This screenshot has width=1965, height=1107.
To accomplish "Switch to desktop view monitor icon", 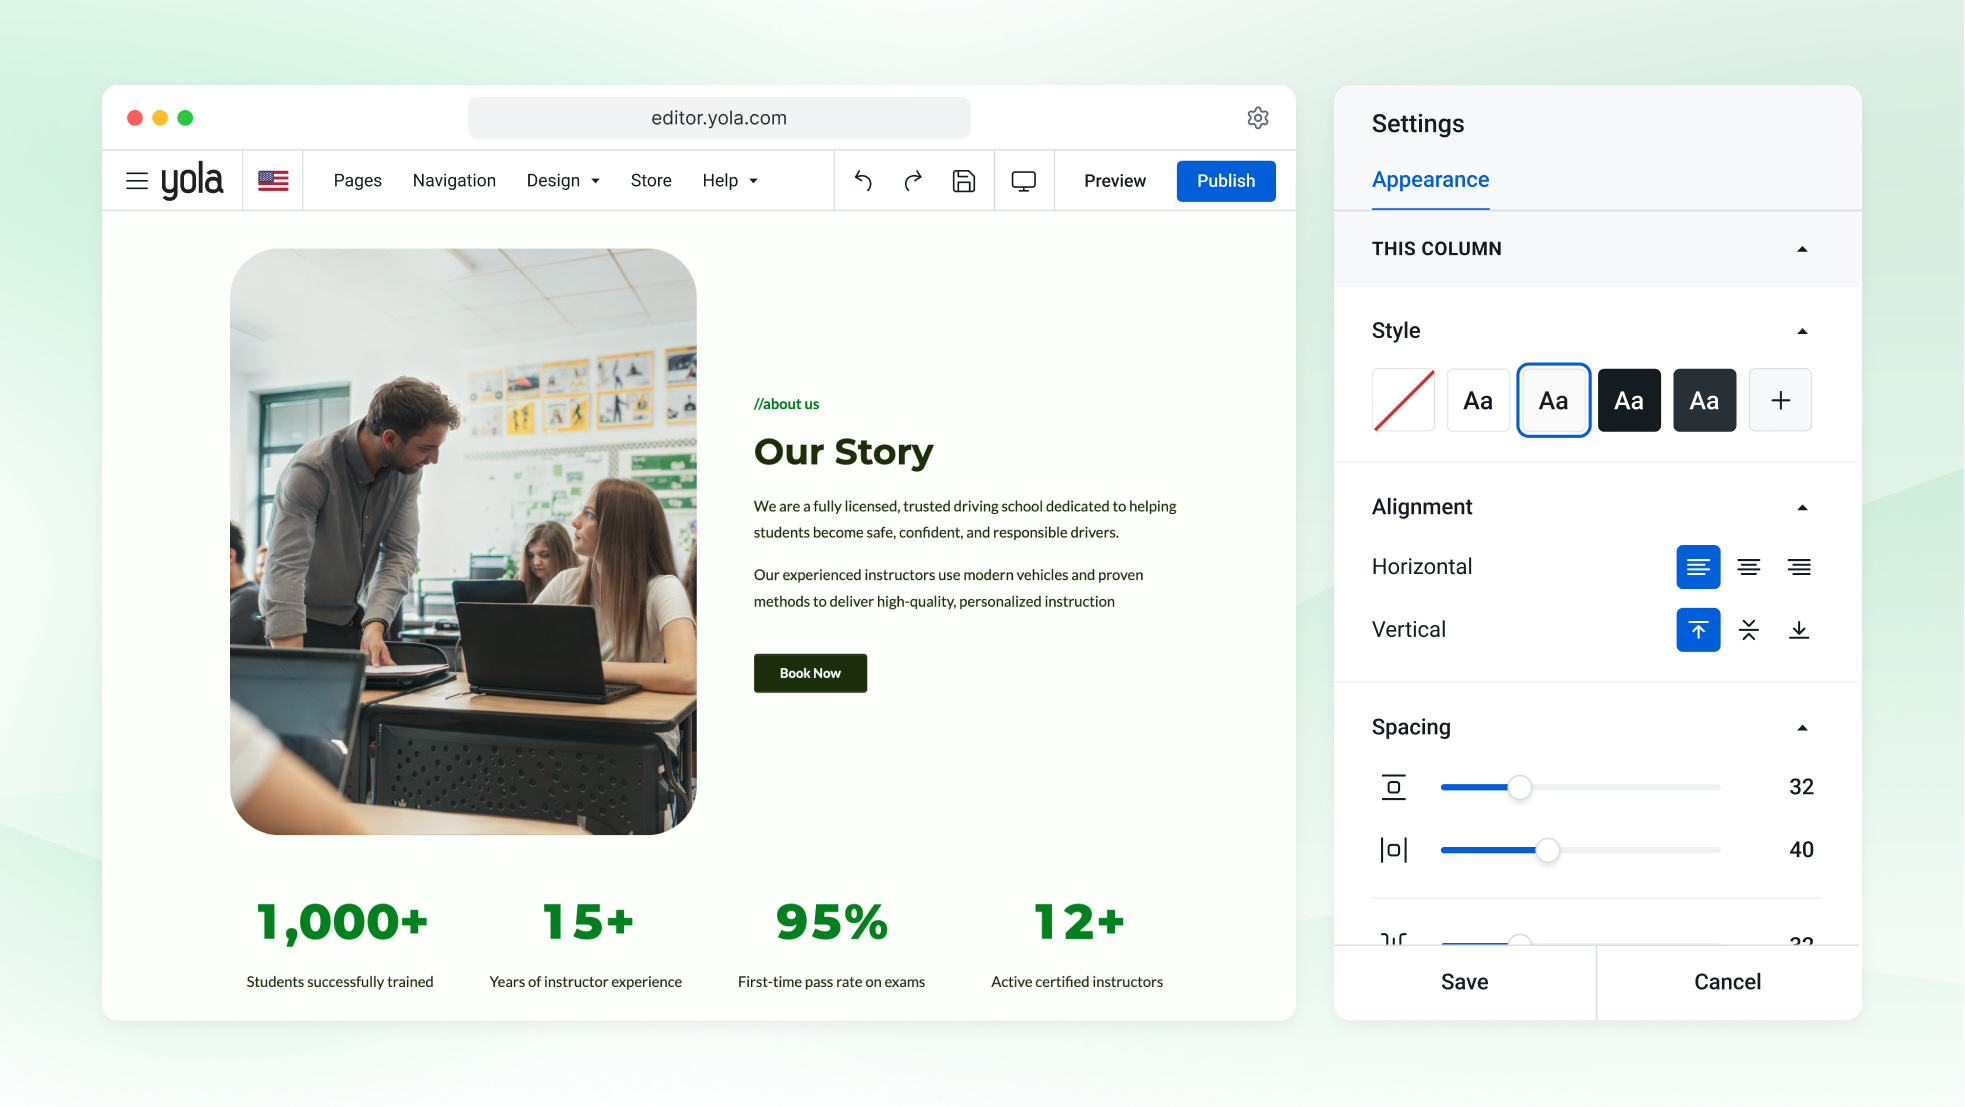I will (x=1024, y=181).
